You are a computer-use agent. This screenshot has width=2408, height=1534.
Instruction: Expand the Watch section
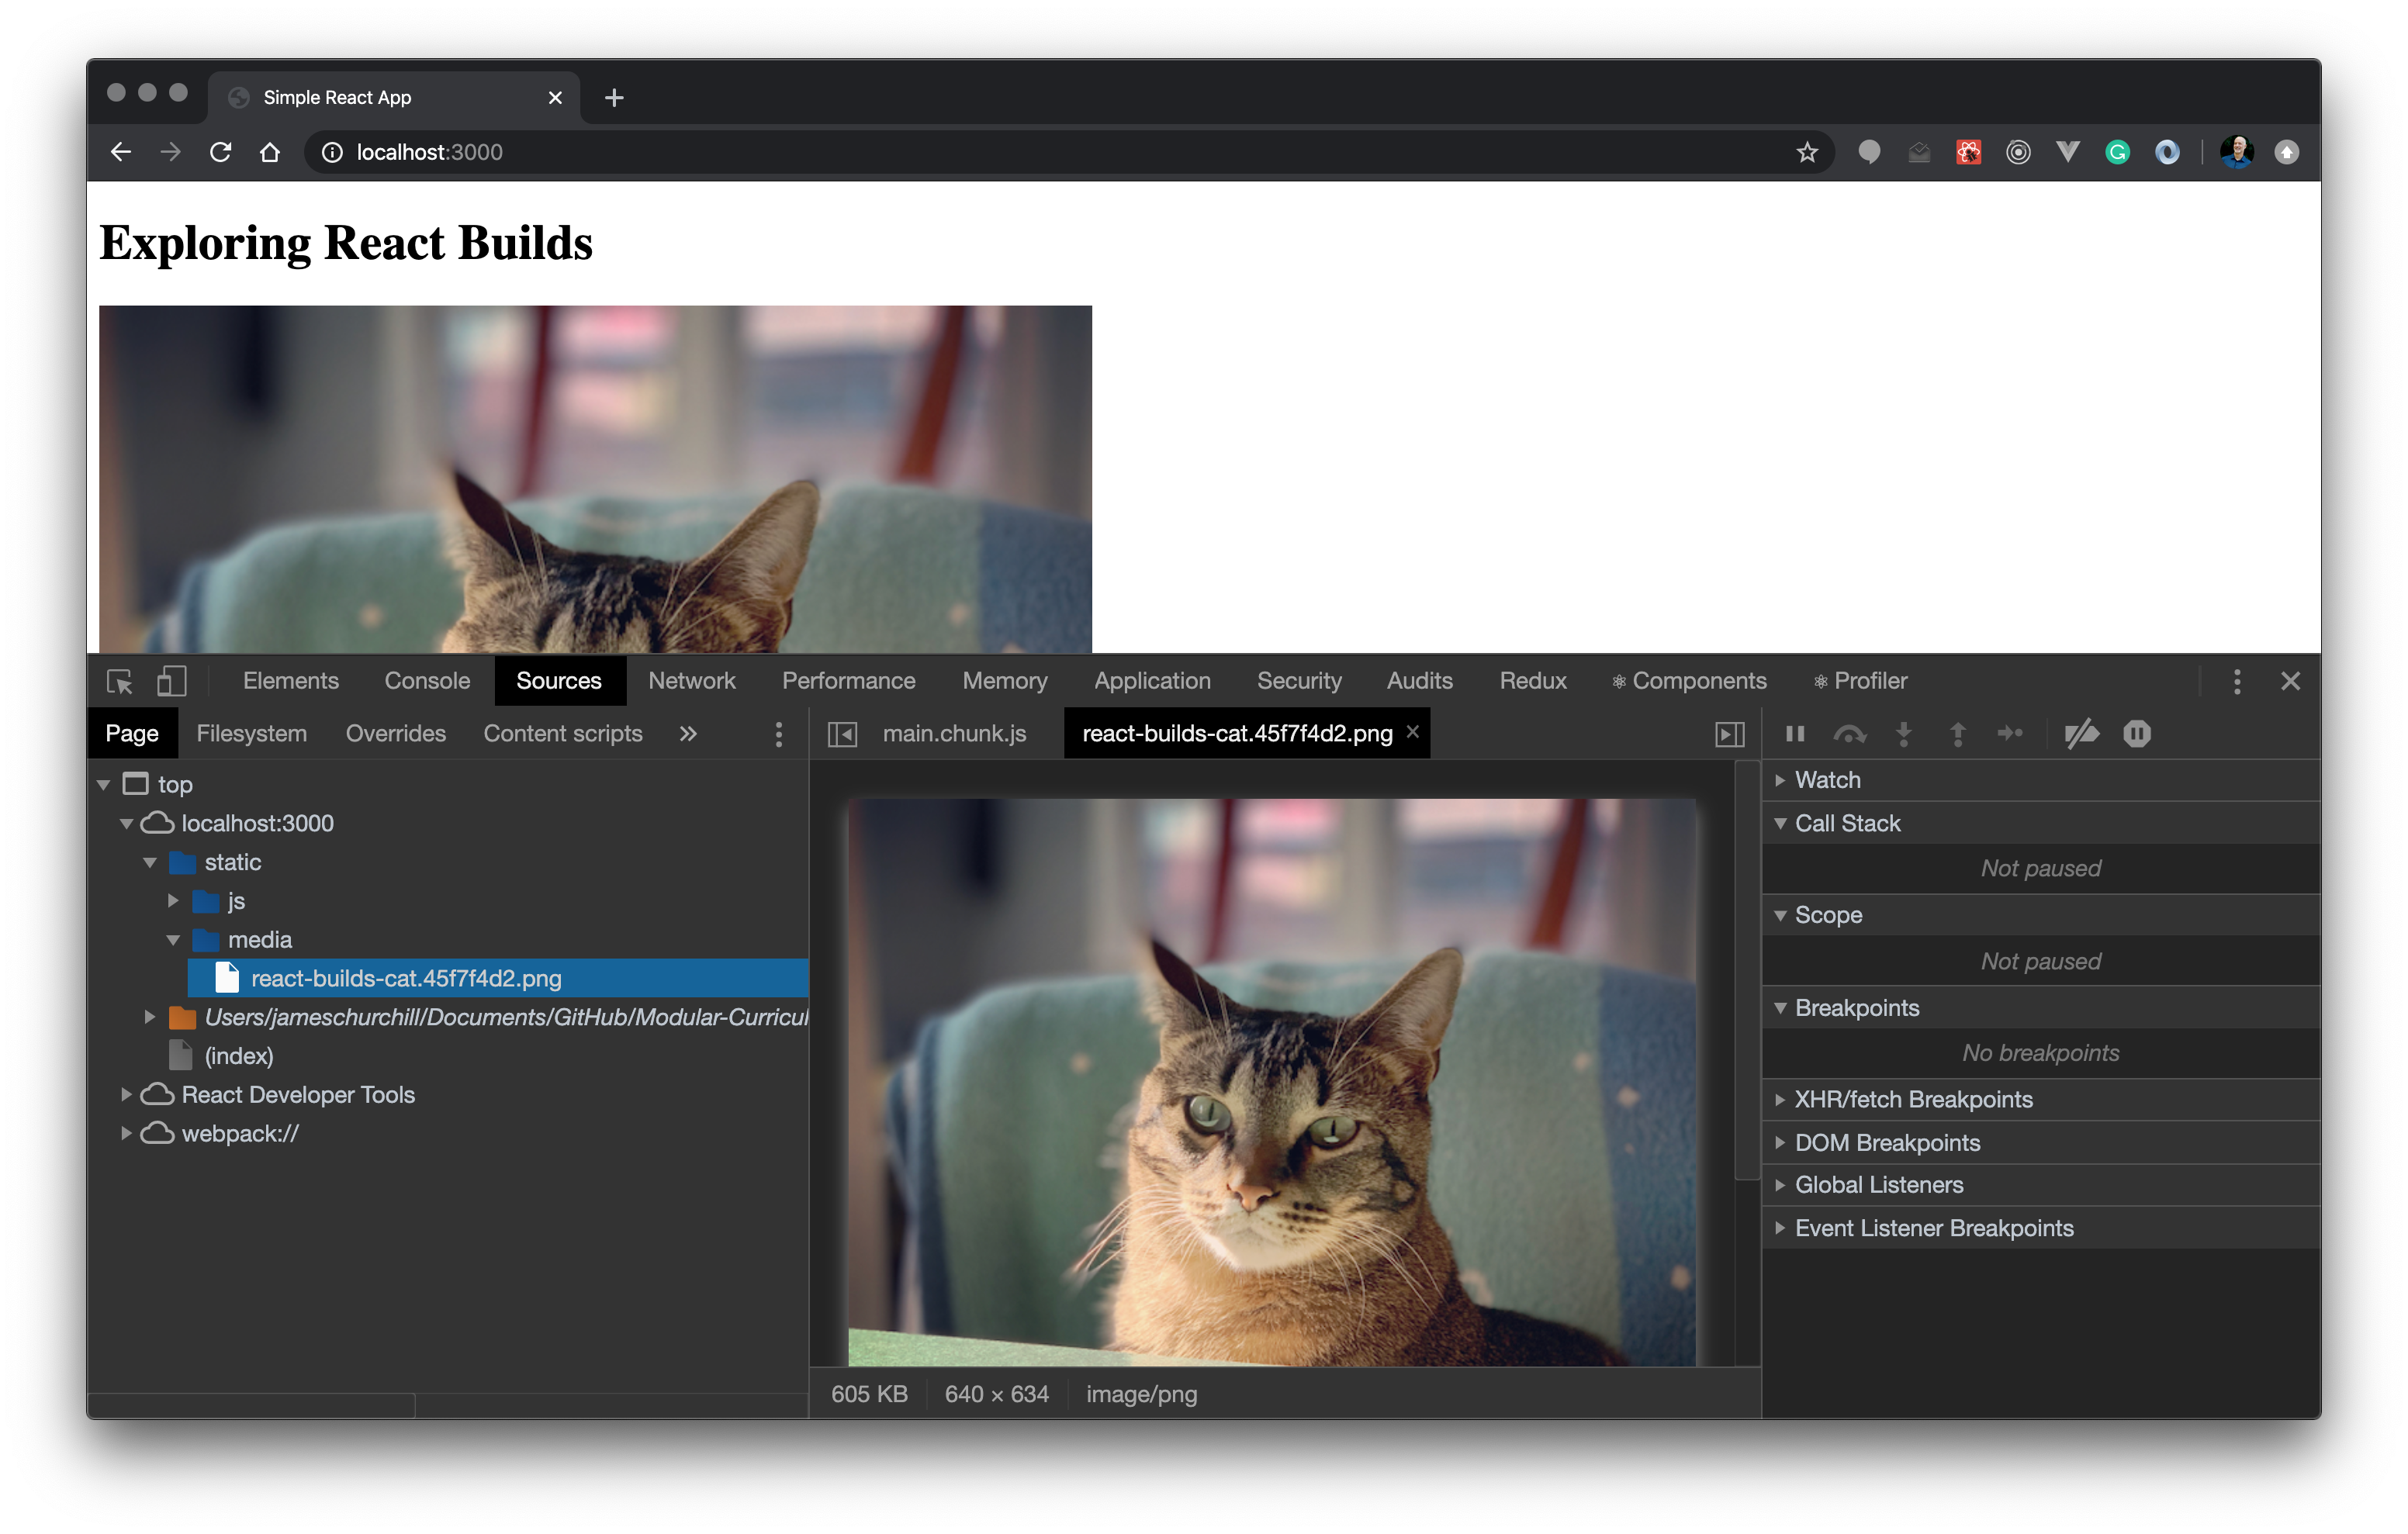[1784, 776]
